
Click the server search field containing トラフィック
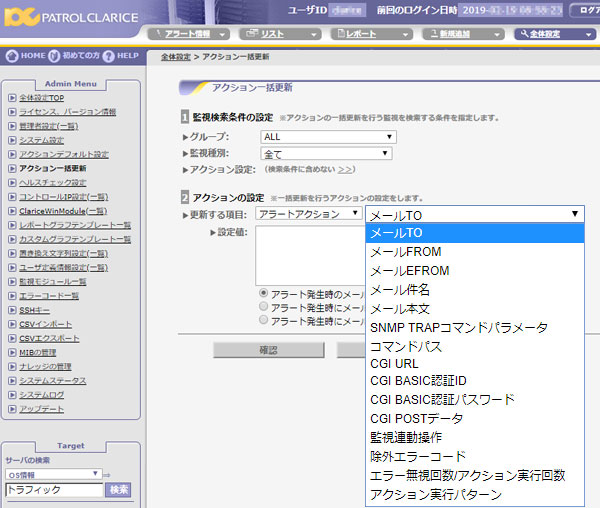pos(54,490)
